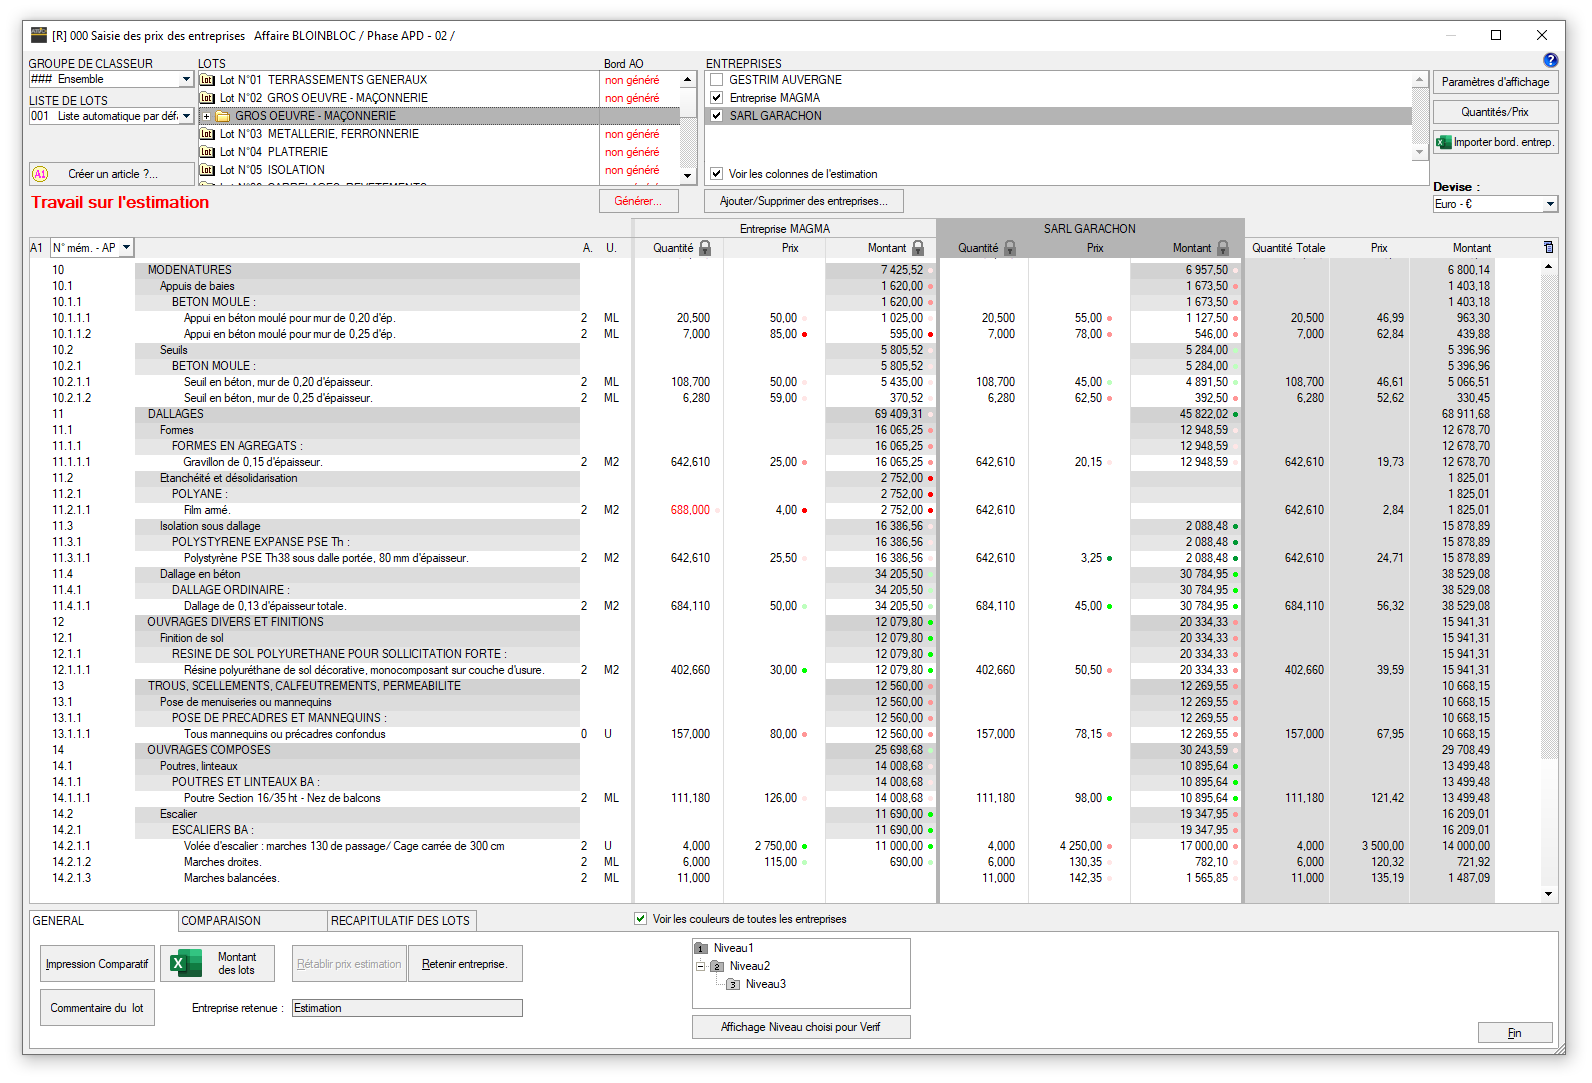Viewport: 1592px width, 1083px height.
Task: Click the Lot N°04 PLATRERIE lot icon
Action: click(x=207, y=152)
